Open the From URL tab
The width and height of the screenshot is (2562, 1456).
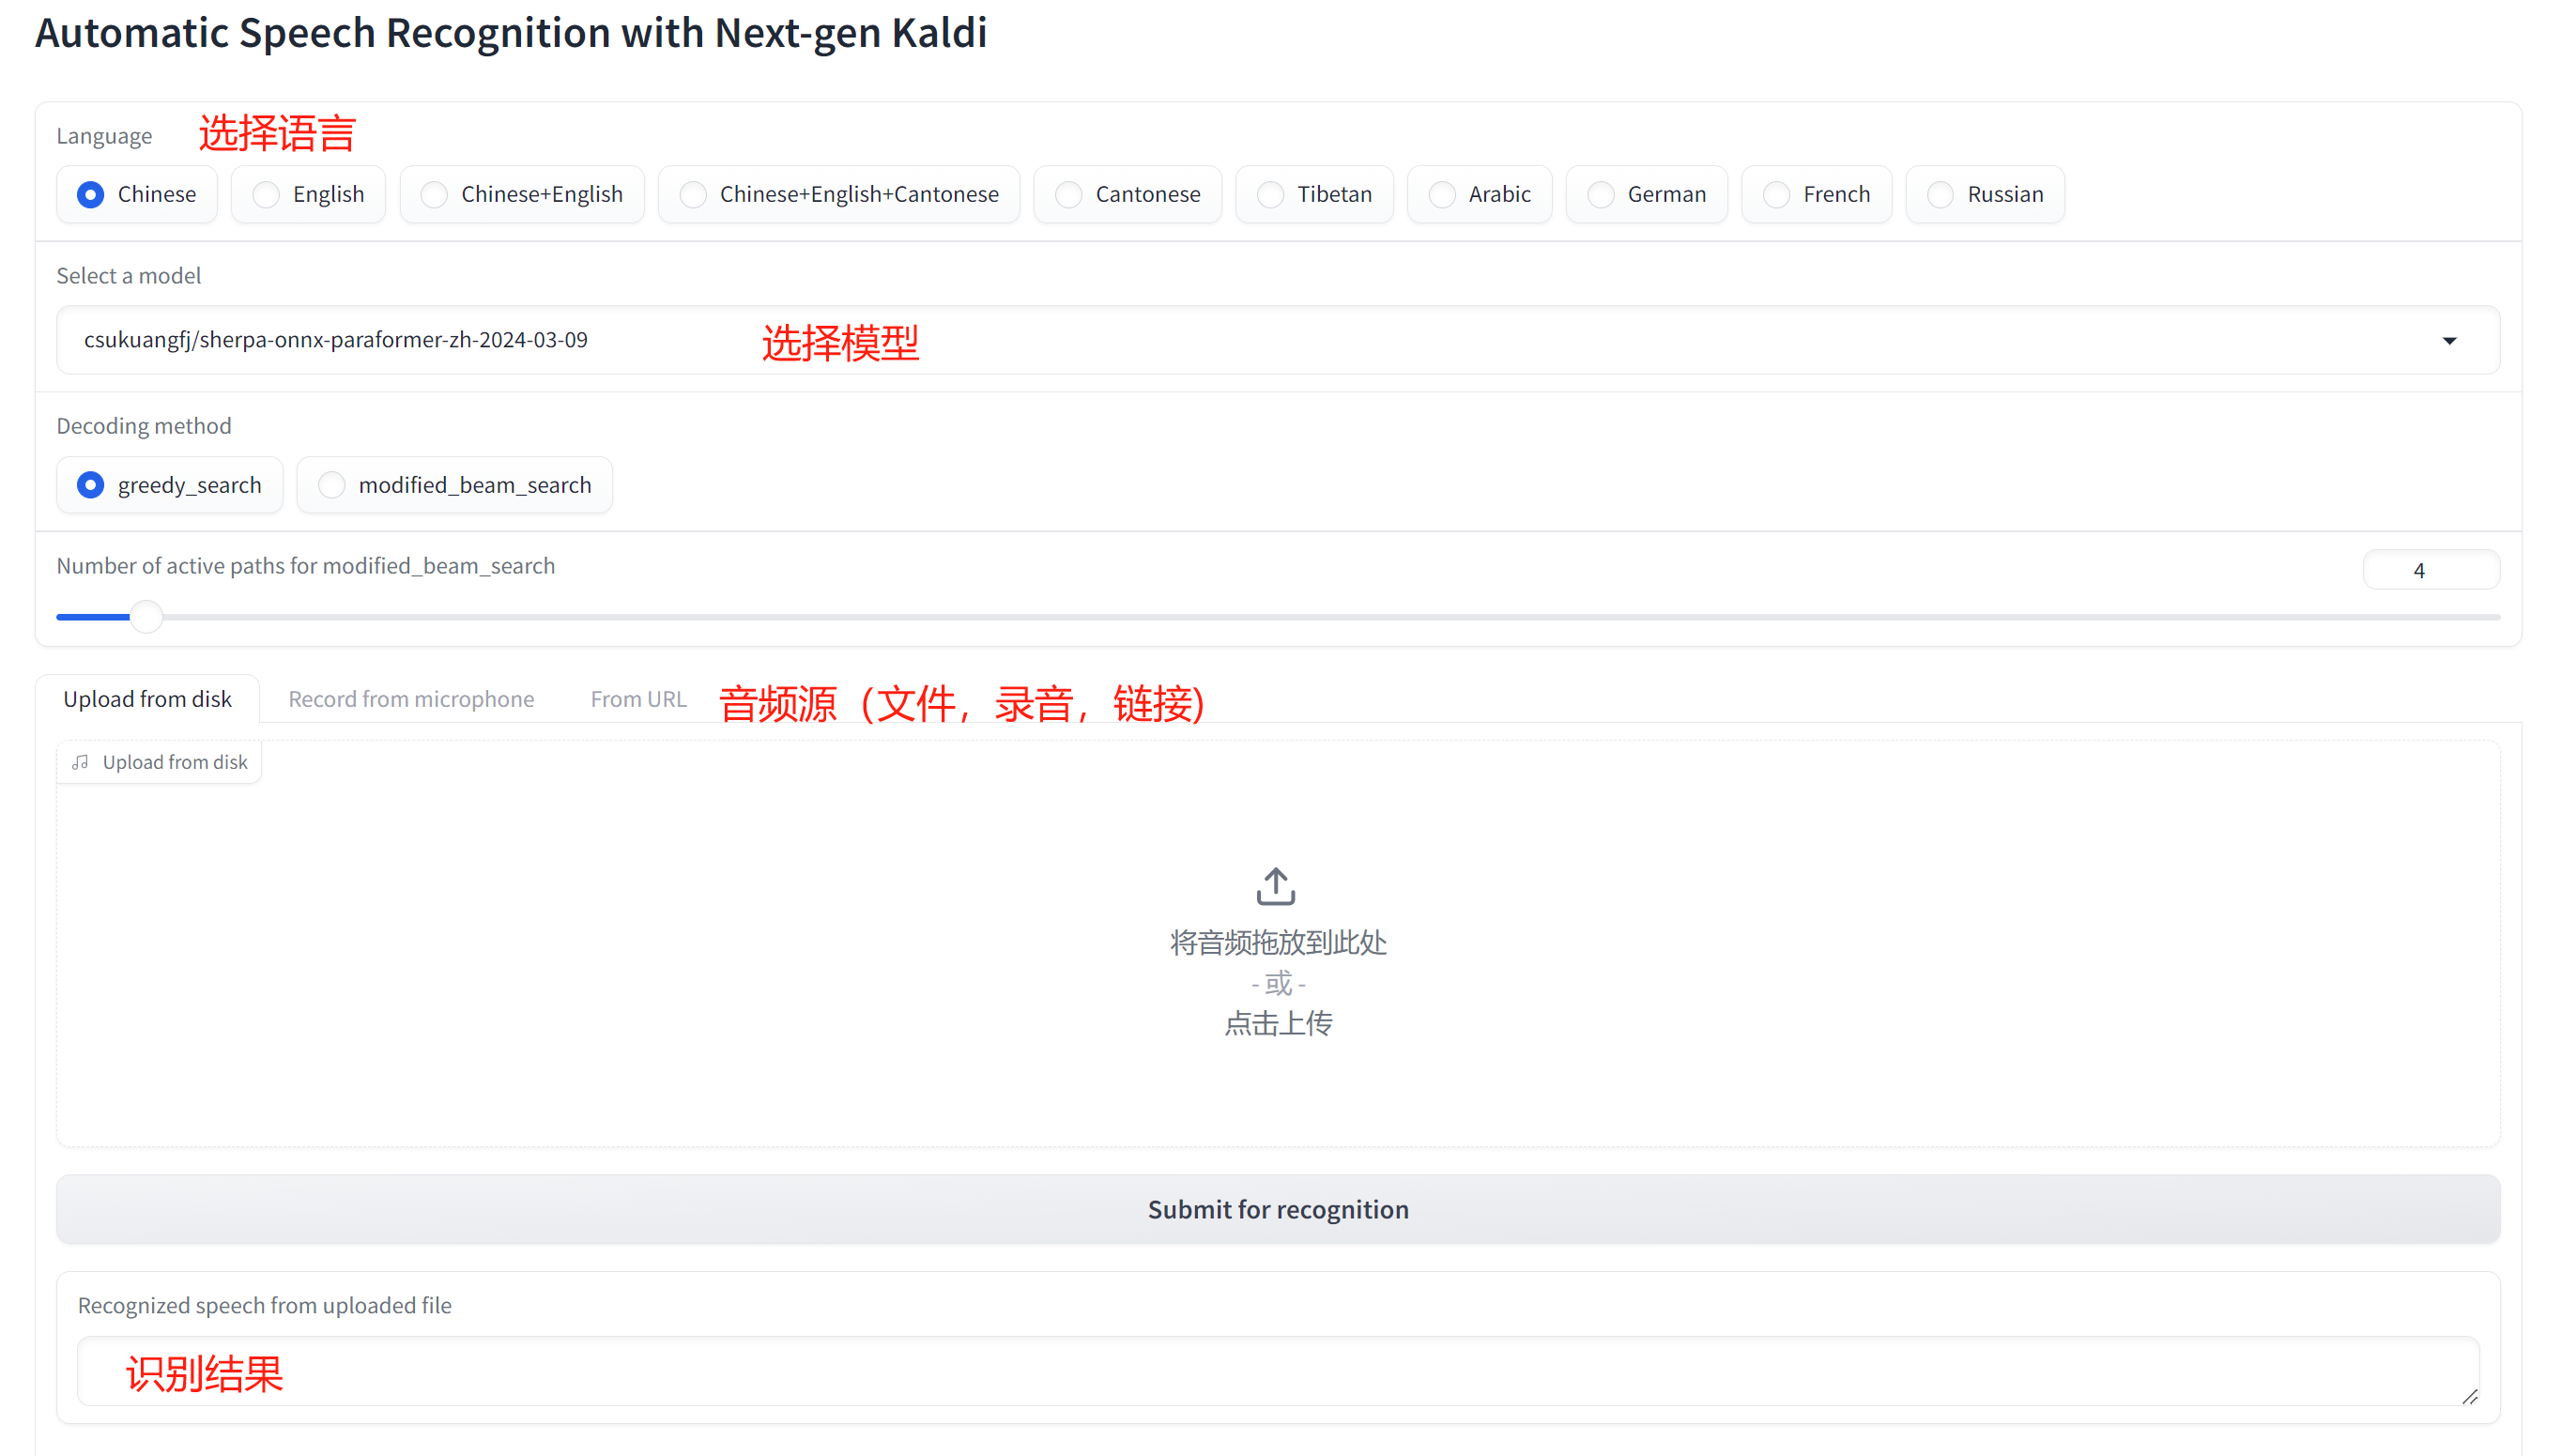click(638, 699)
